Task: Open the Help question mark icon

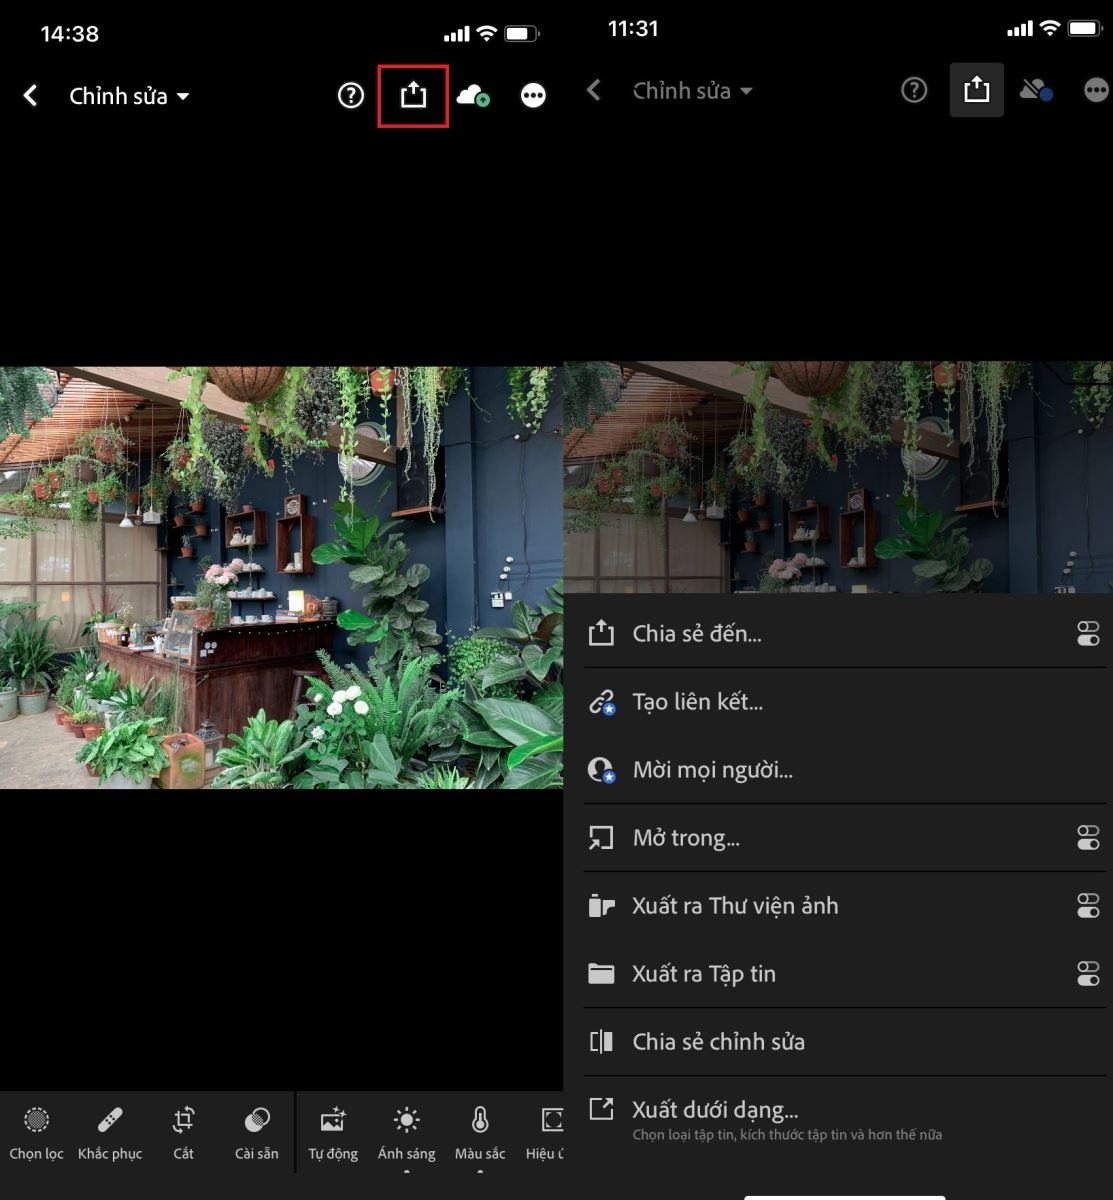Action: [x=349, y=95]
